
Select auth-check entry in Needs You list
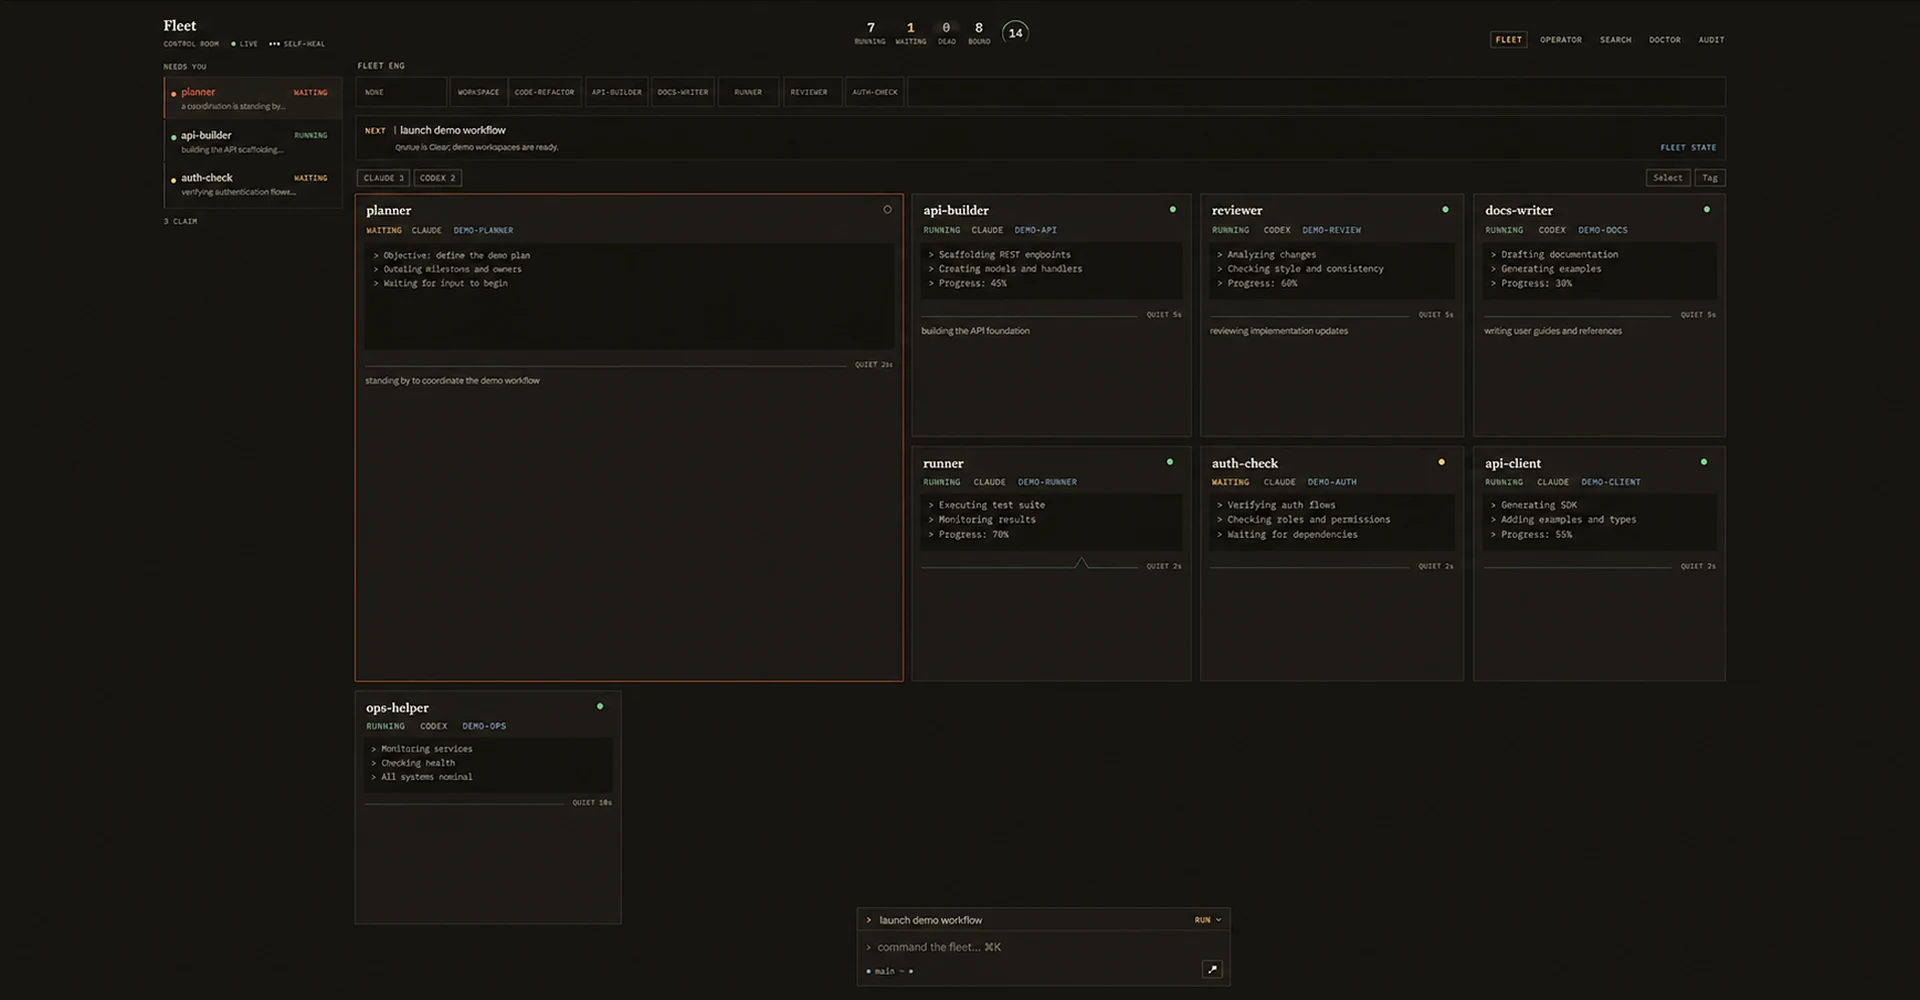pos(253,185)
